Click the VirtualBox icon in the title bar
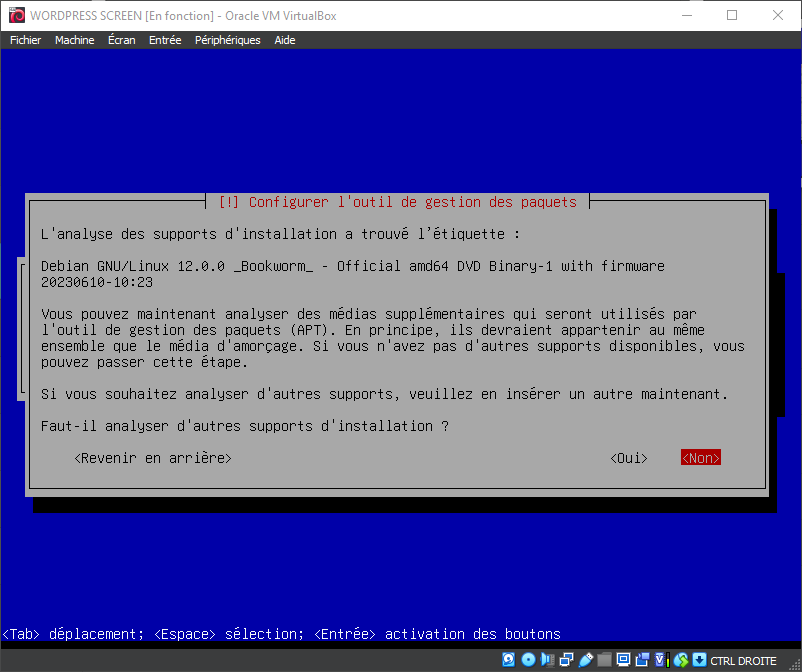This screenshot has height=672, width=802. (x=16, y=15)
